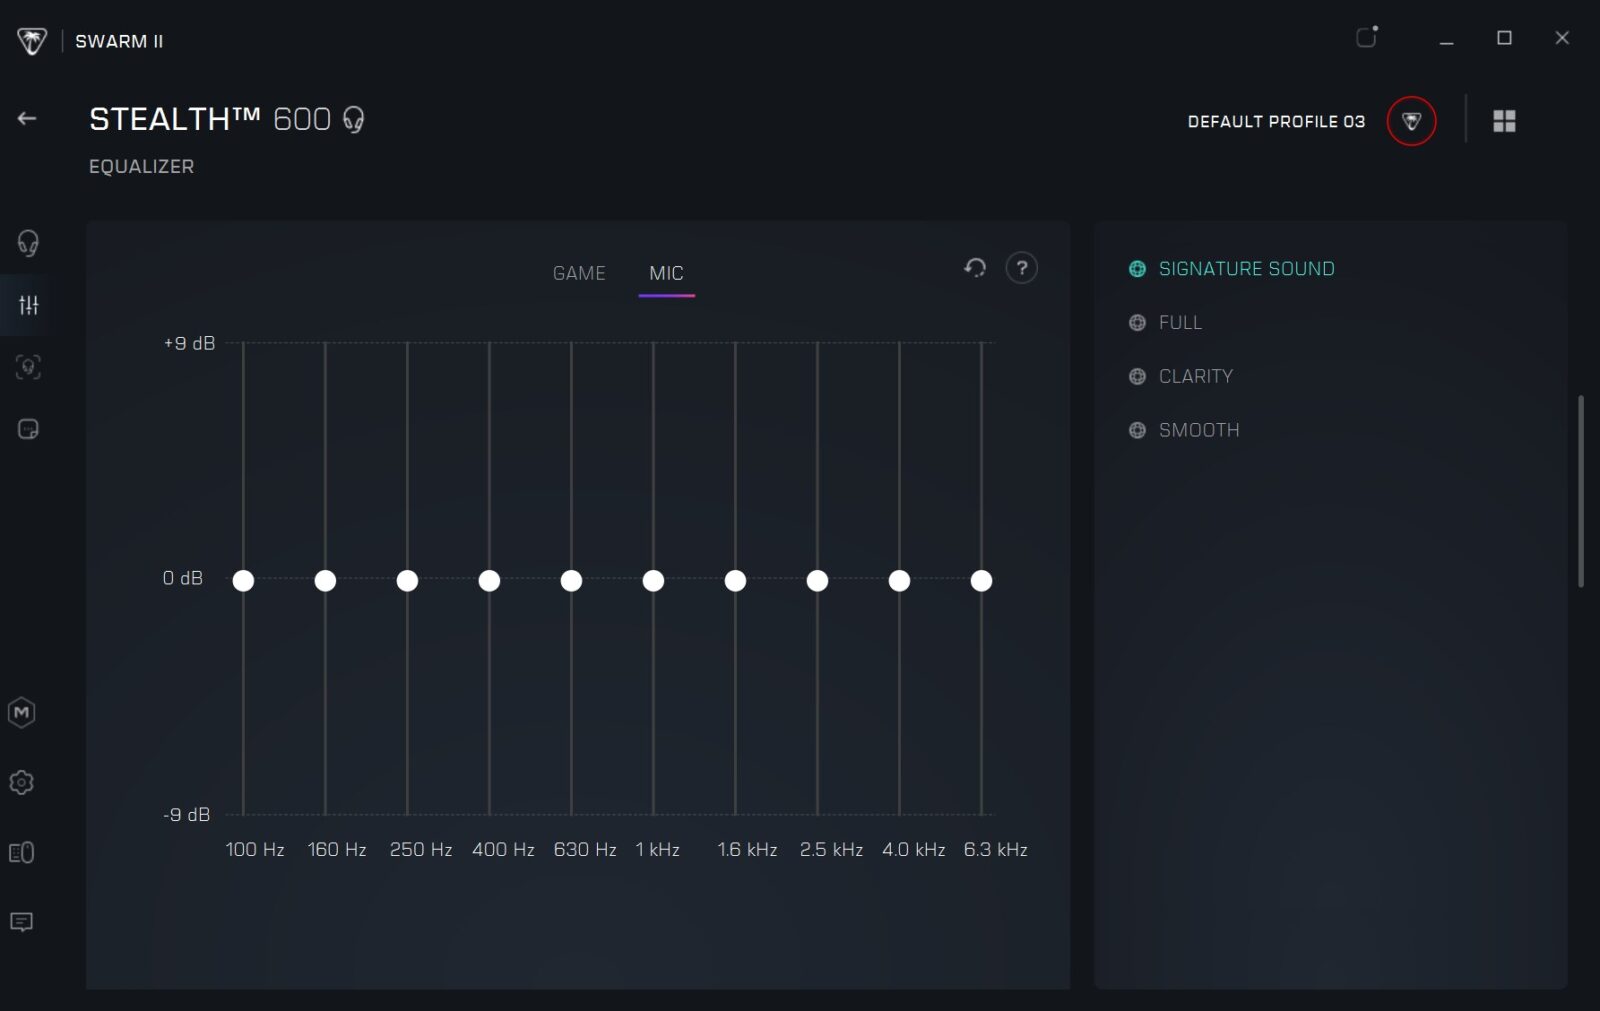Open the macro M hexagon icon
The height and width of the screenshot is (1011, 1600).
(22, 713)
